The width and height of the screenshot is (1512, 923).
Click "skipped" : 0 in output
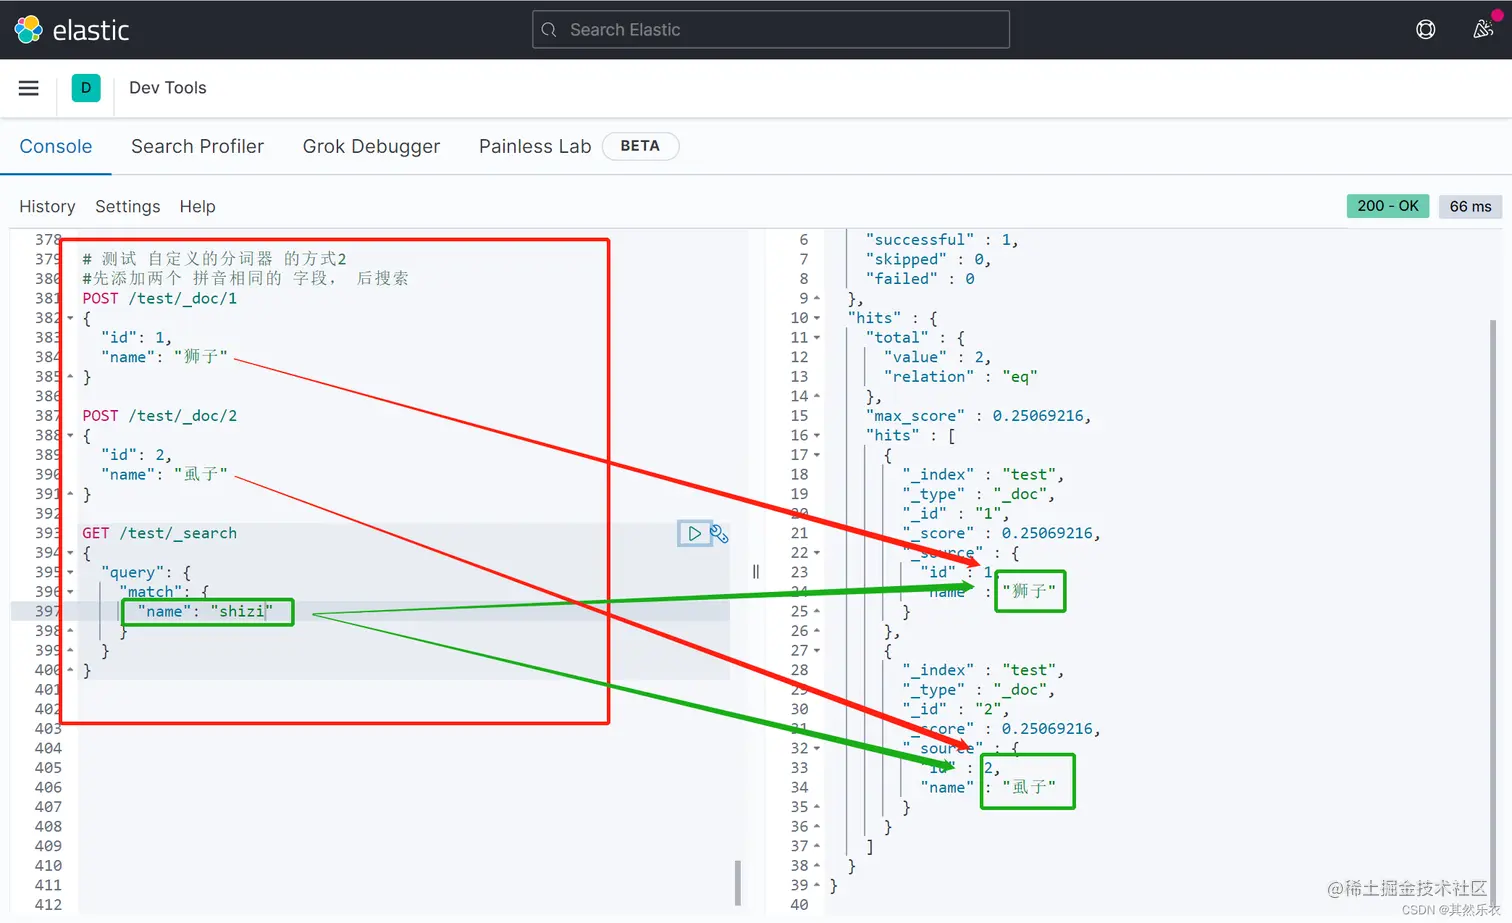928,260
